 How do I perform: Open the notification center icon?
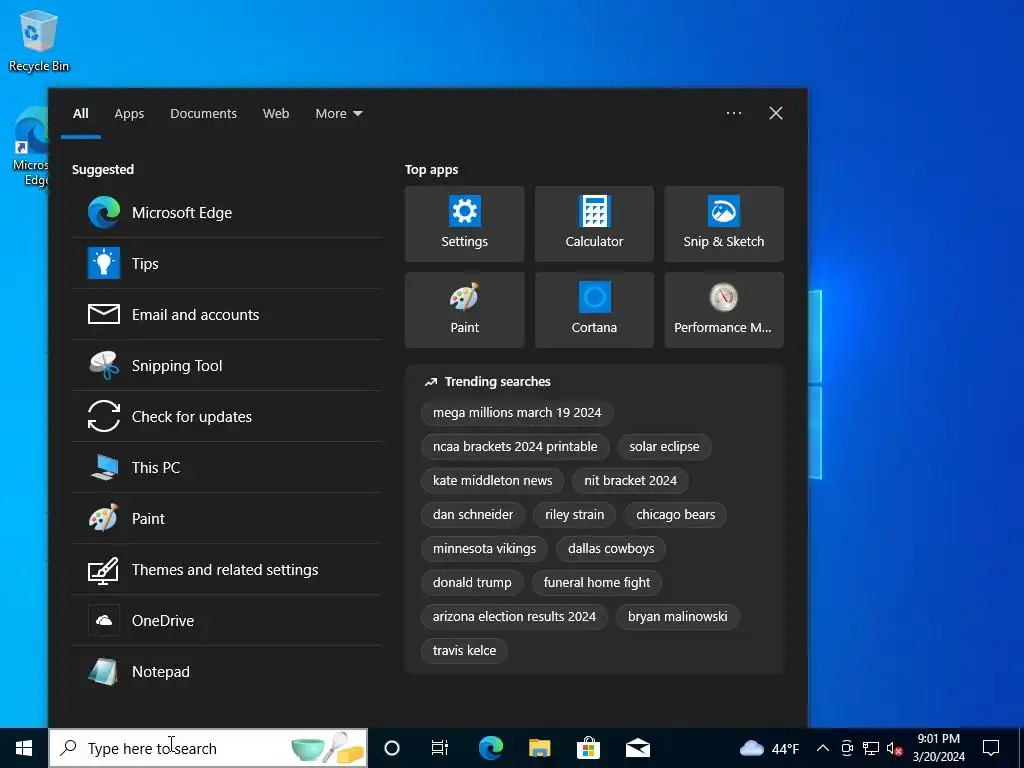(991, 748)
